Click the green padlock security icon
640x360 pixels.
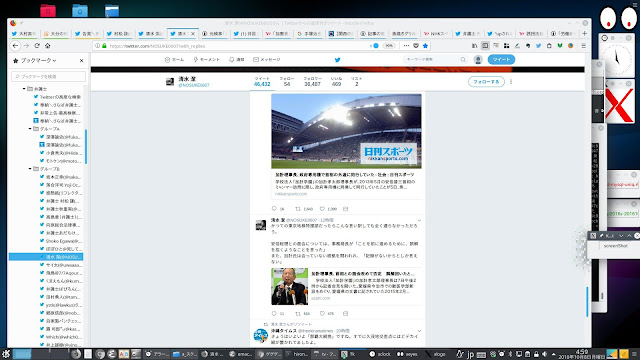pyautogui.click(x=104, y=46)
